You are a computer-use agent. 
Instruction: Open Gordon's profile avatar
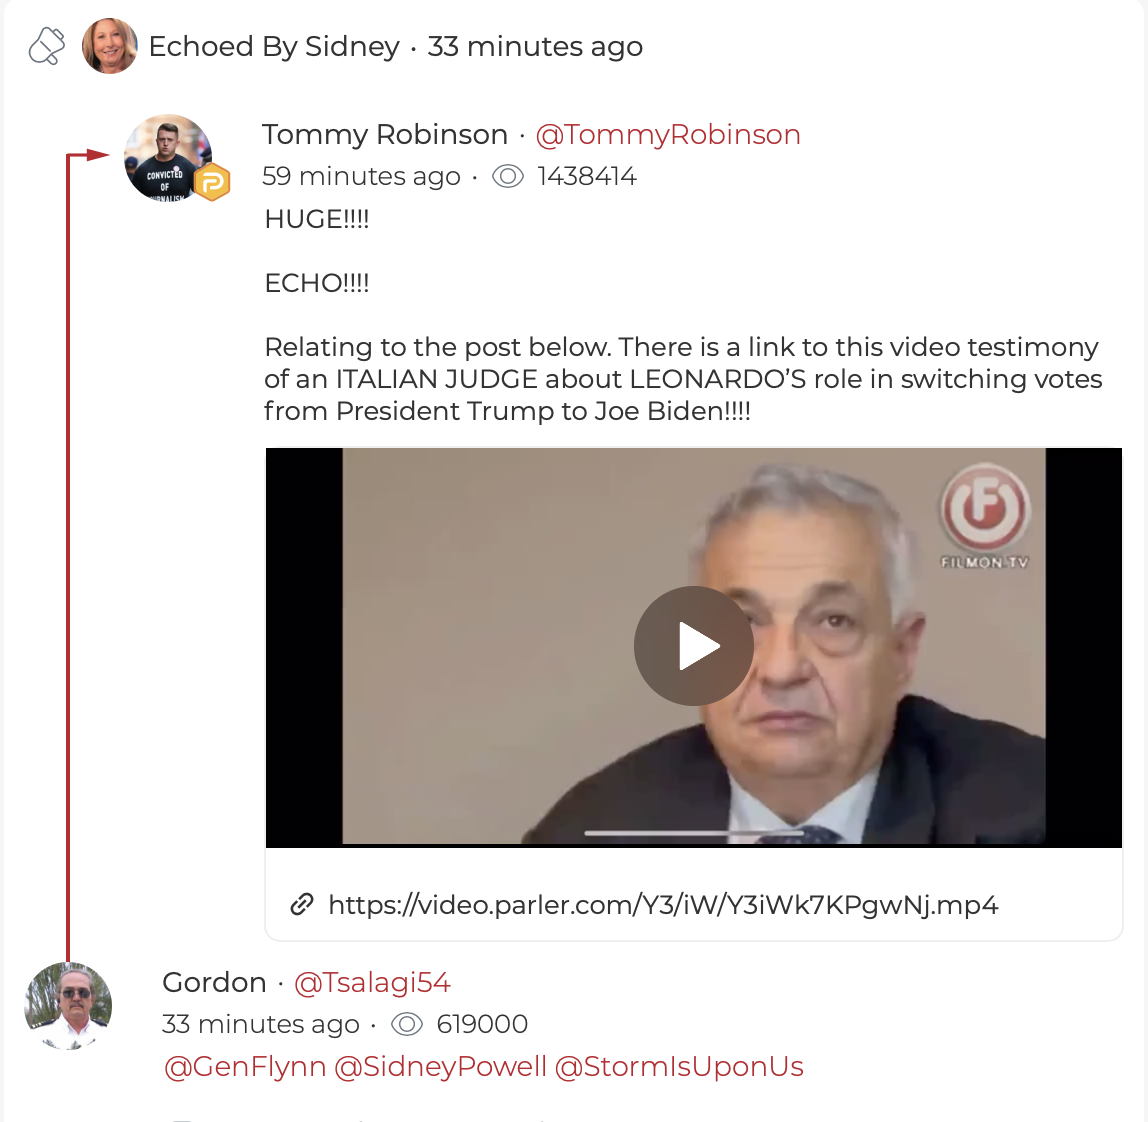68,1006
